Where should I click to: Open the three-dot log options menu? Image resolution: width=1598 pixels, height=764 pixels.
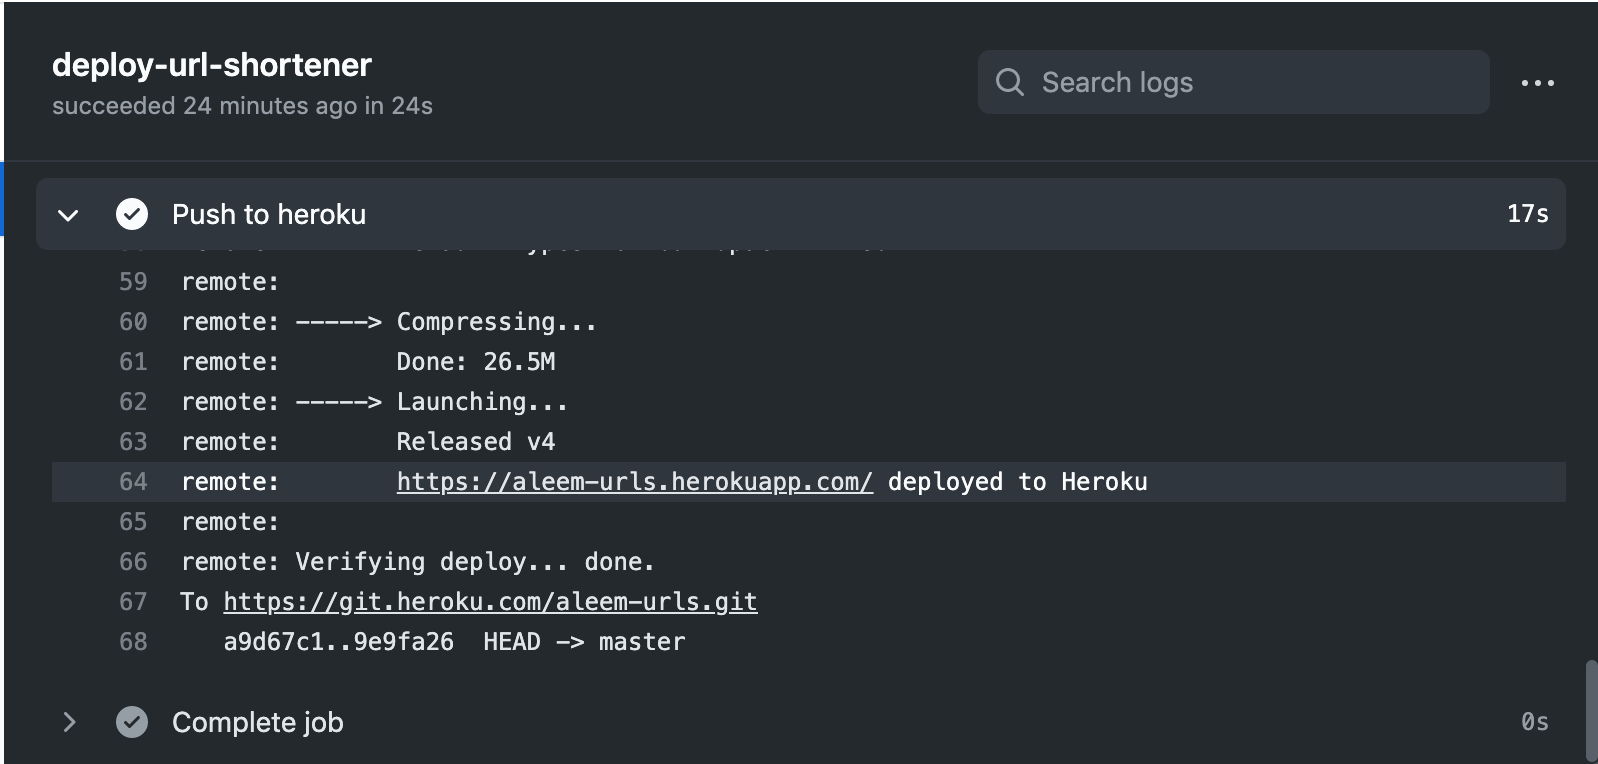1537,83
